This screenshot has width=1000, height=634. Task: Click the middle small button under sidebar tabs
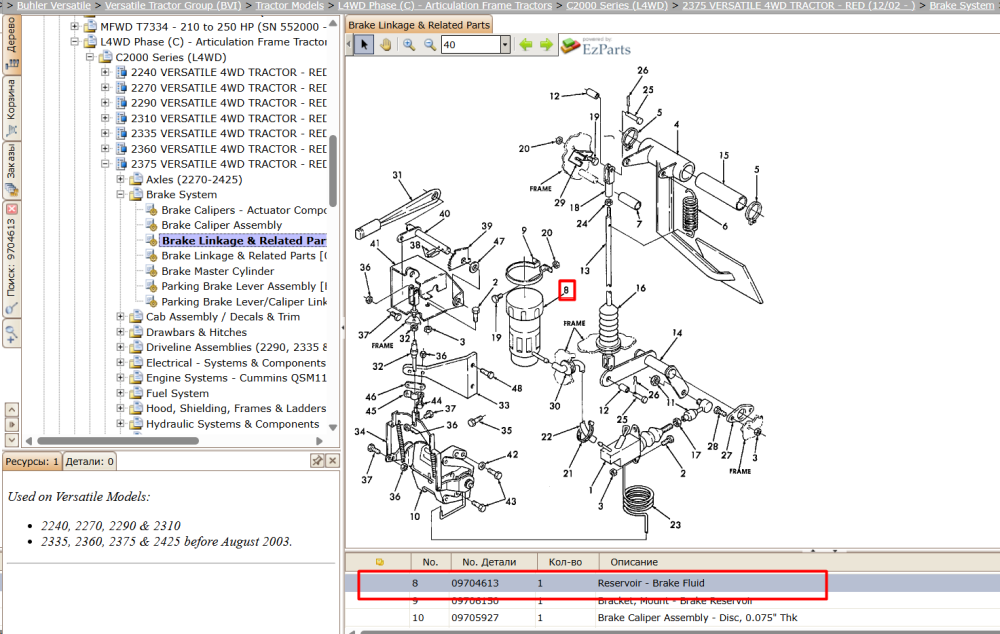tap(11, 425)
